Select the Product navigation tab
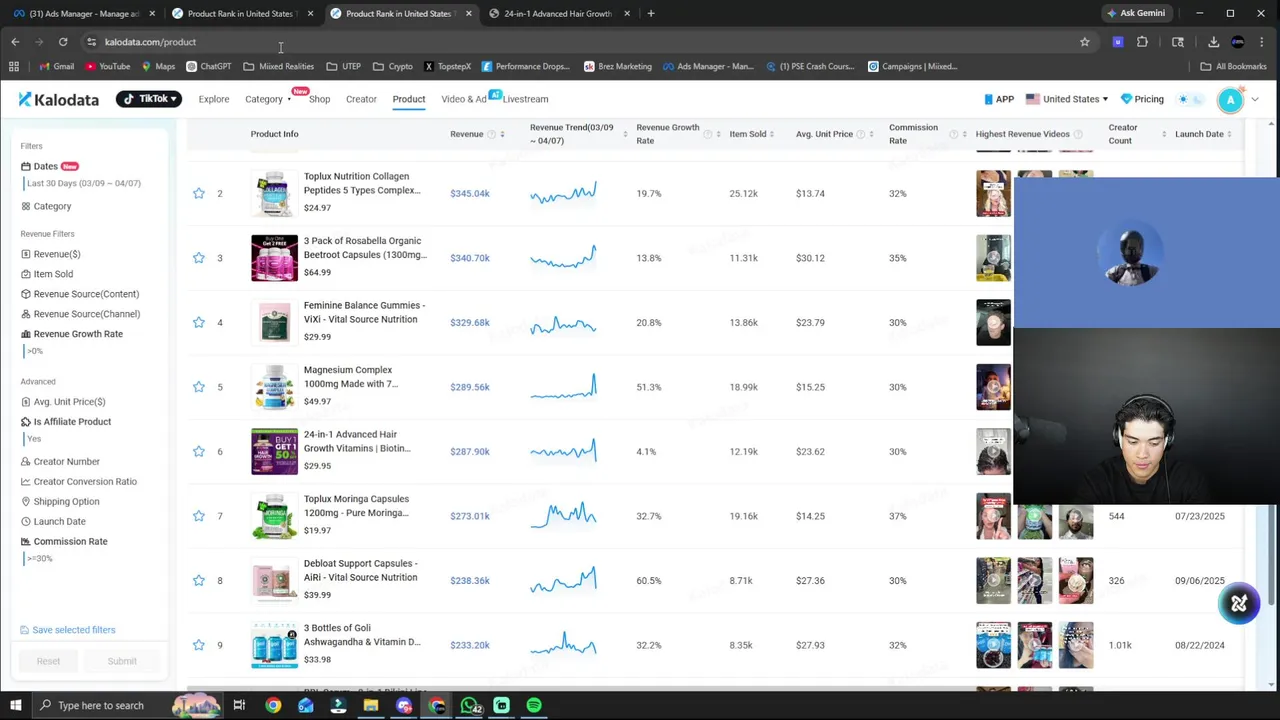Screen dimensions: 1280x720 coord(408,99)
